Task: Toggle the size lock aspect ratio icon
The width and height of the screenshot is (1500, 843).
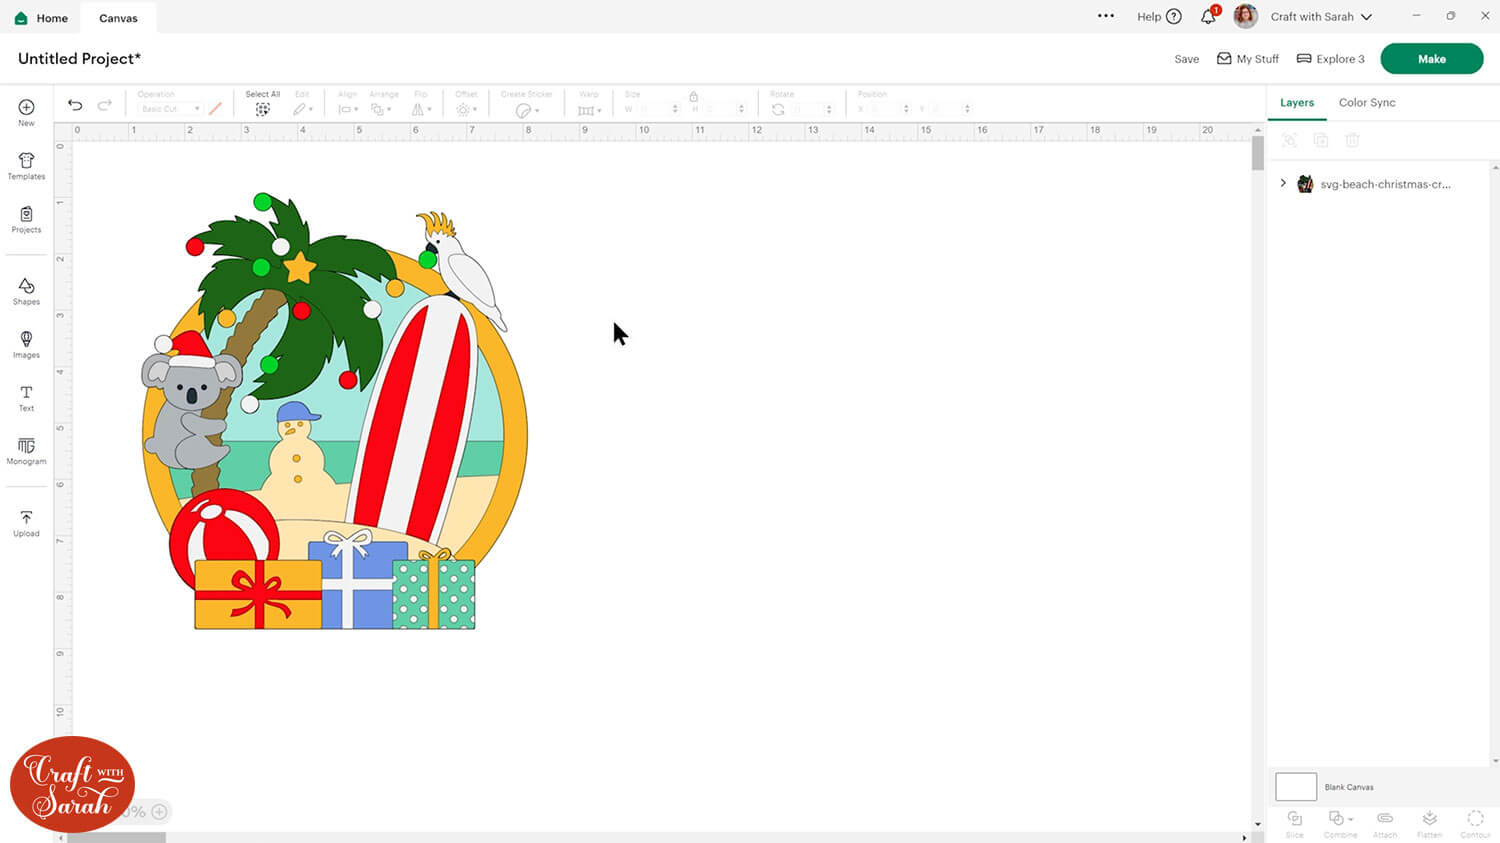Action: [x=693, y=97]
